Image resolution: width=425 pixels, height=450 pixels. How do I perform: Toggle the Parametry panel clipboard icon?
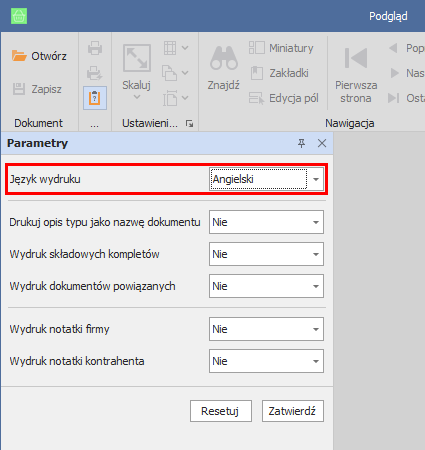coord(95,98)
